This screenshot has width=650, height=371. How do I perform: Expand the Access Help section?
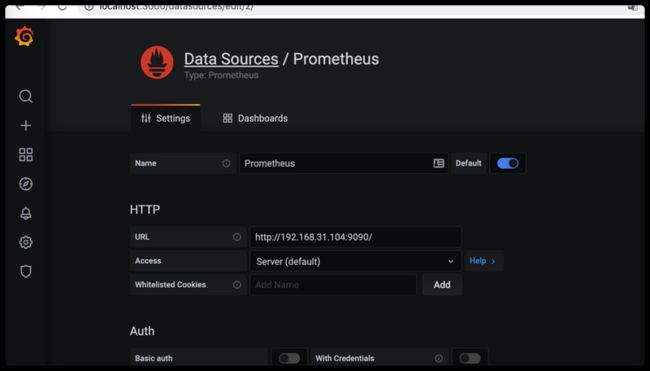[483, 261]
